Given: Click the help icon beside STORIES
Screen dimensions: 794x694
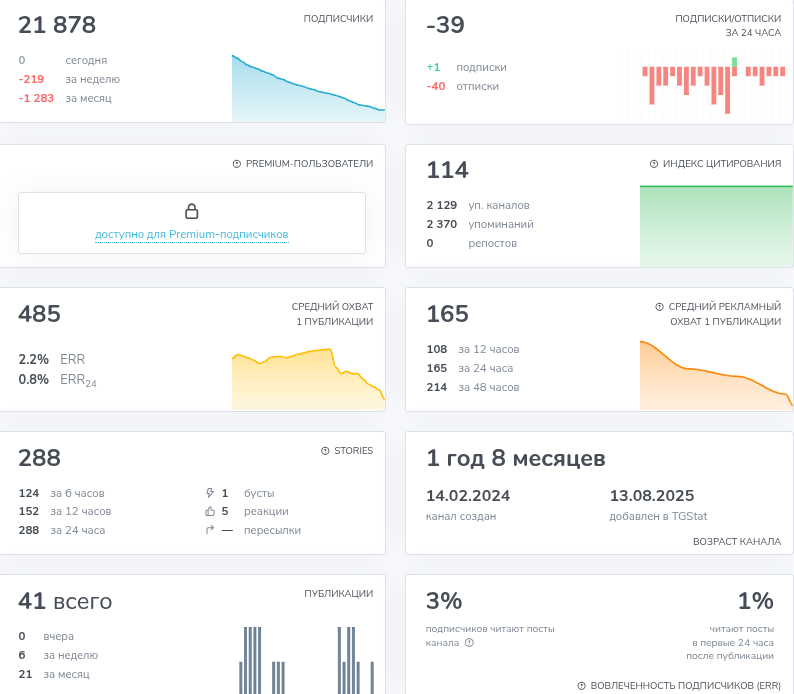Looking at the screenshot, I should (x=325, y=451).
